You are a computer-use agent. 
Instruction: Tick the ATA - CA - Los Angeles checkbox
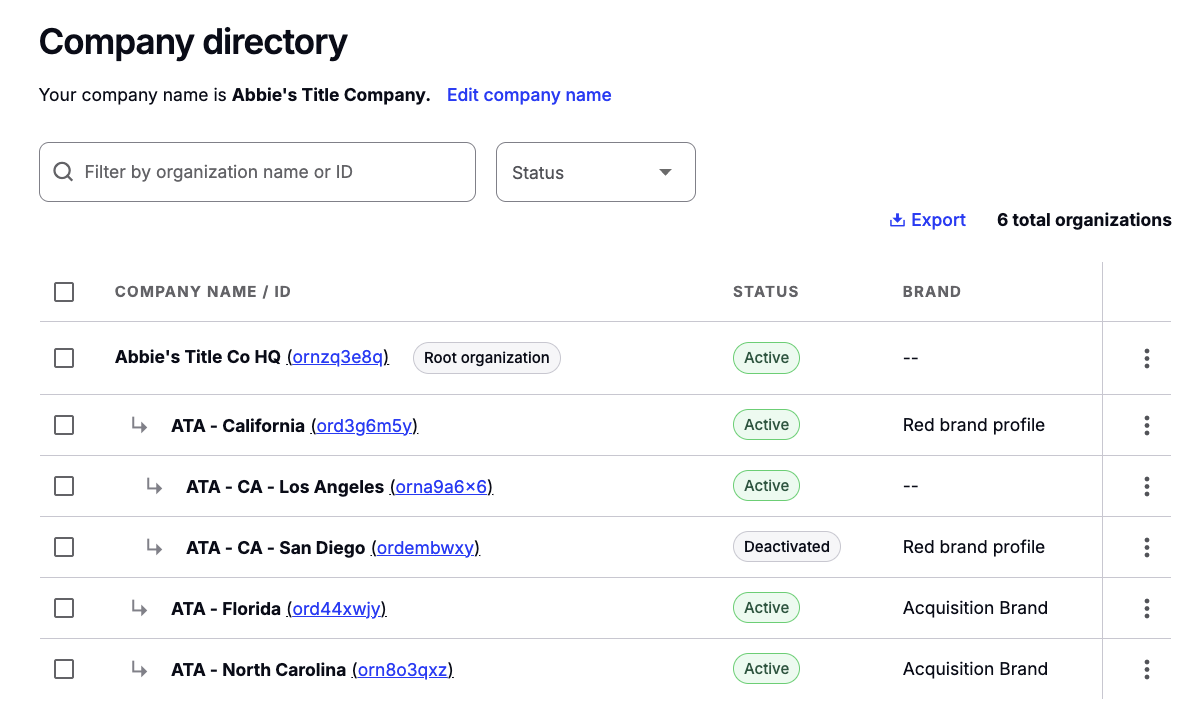64,486
